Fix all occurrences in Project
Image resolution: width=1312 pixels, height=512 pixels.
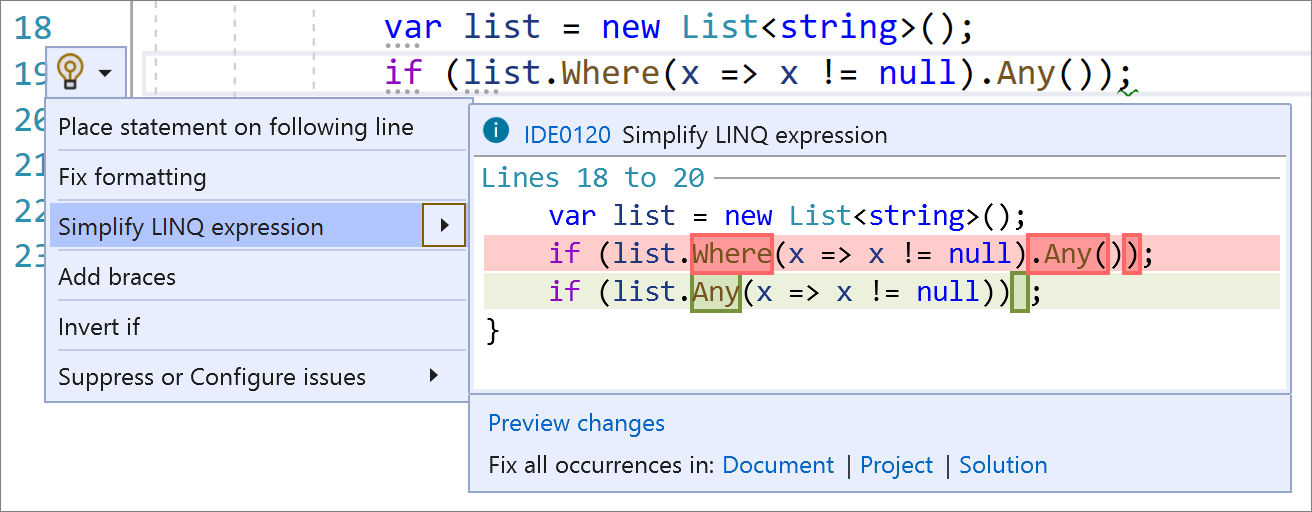[896, 465]
